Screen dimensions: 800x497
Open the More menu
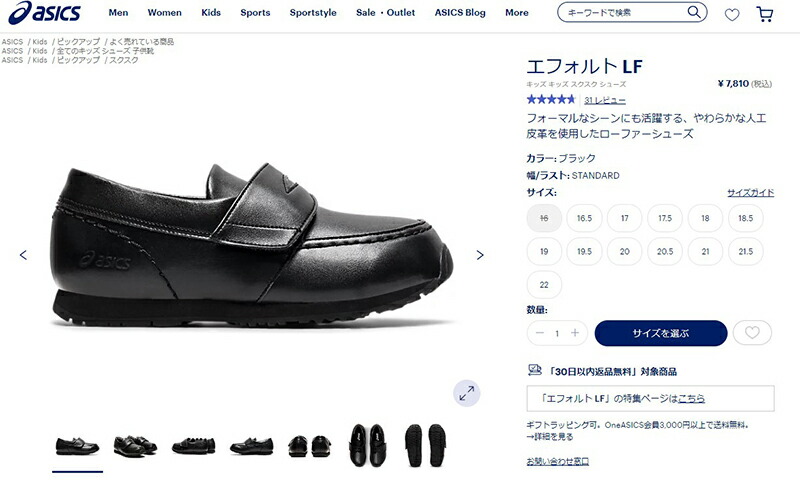tap(517, 13)
